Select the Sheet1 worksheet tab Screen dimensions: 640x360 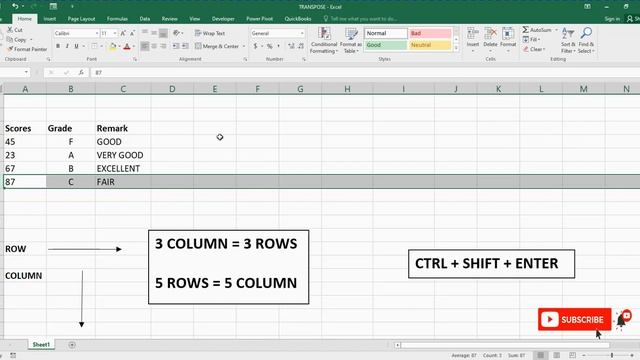coord(41,344)
